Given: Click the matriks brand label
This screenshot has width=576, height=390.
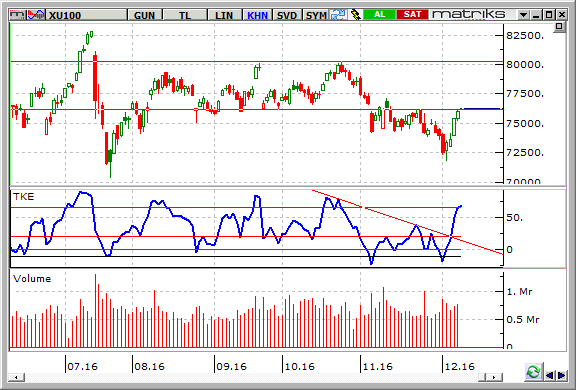Looking at the screenshot, I should click(x=469, y=14).
